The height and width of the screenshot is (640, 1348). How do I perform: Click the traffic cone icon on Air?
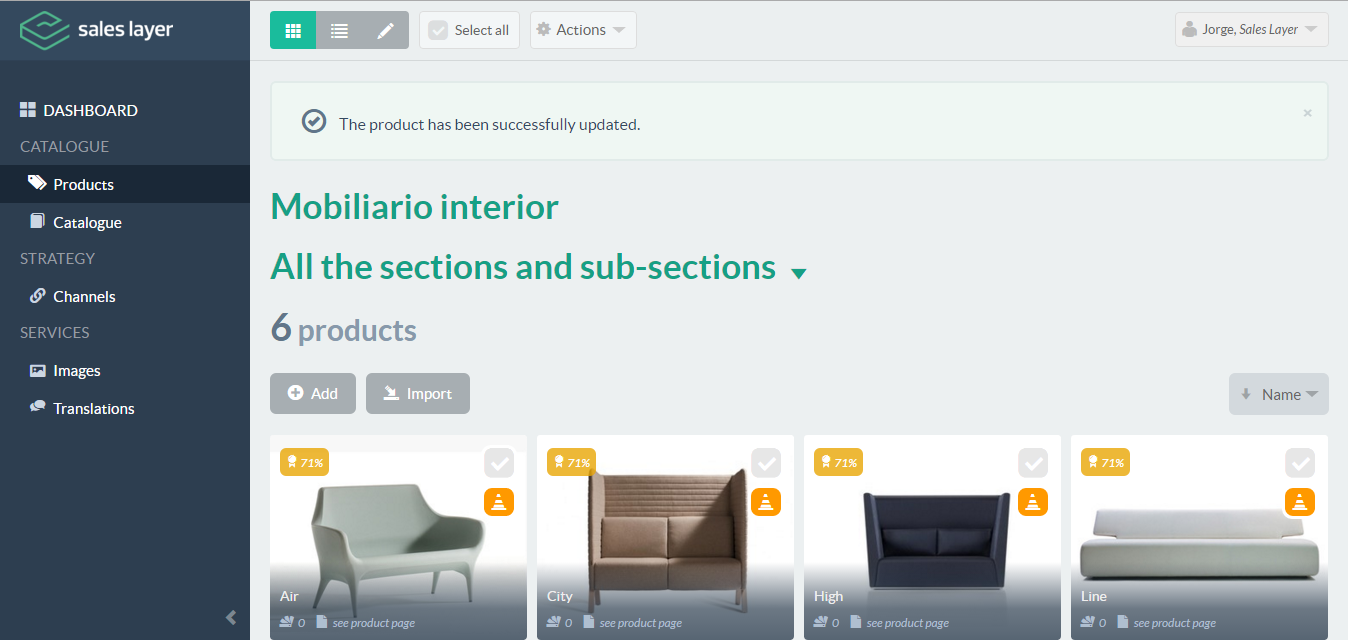click(499, 501)
